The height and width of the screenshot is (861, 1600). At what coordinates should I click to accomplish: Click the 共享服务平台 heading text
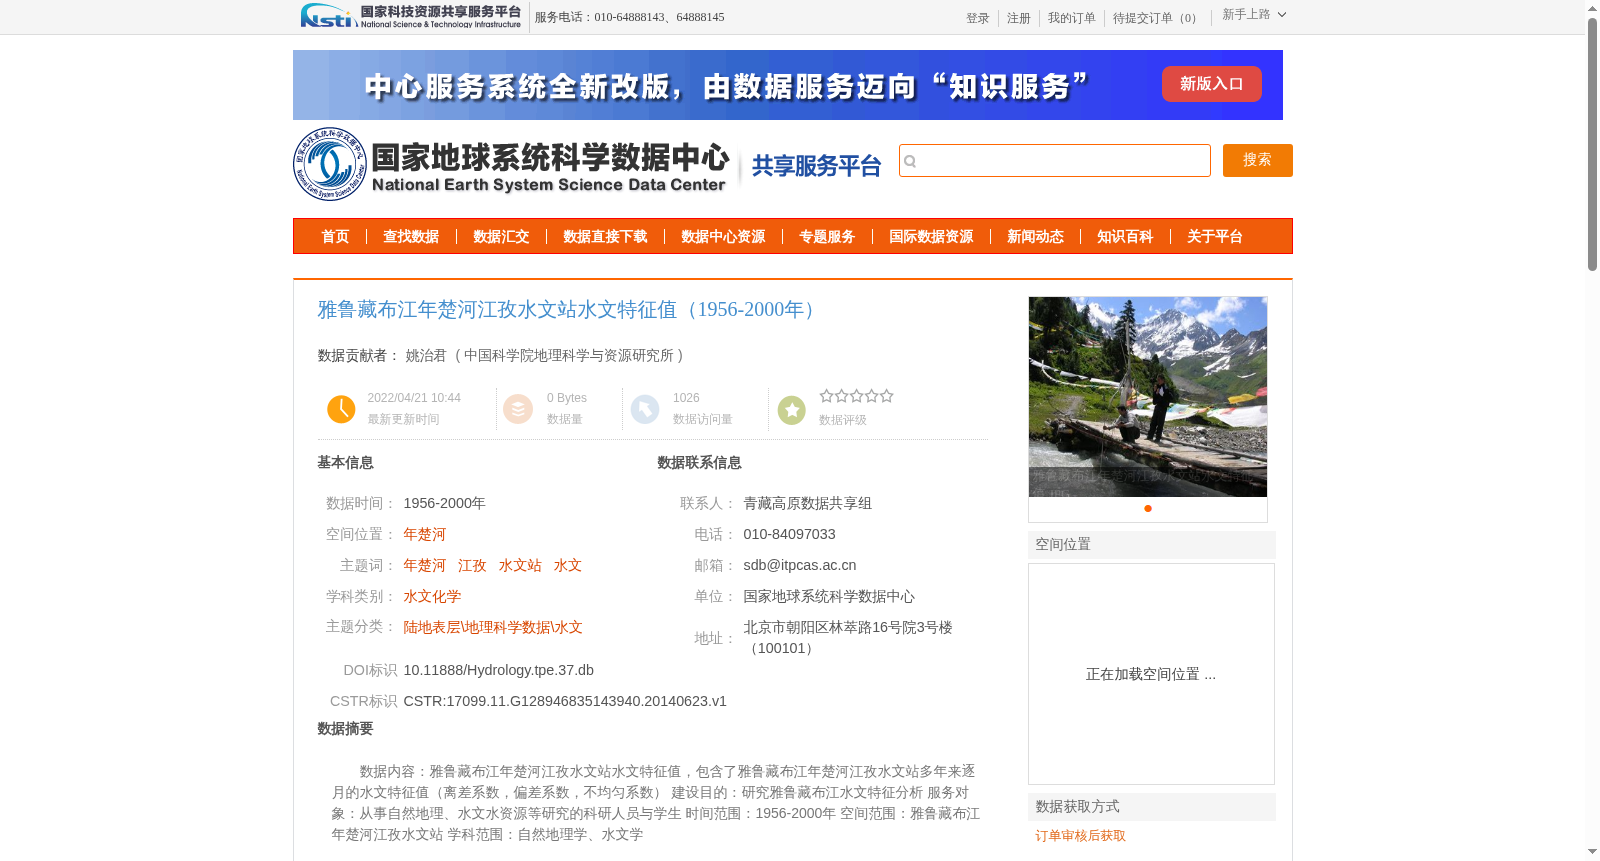click(816, 166)
